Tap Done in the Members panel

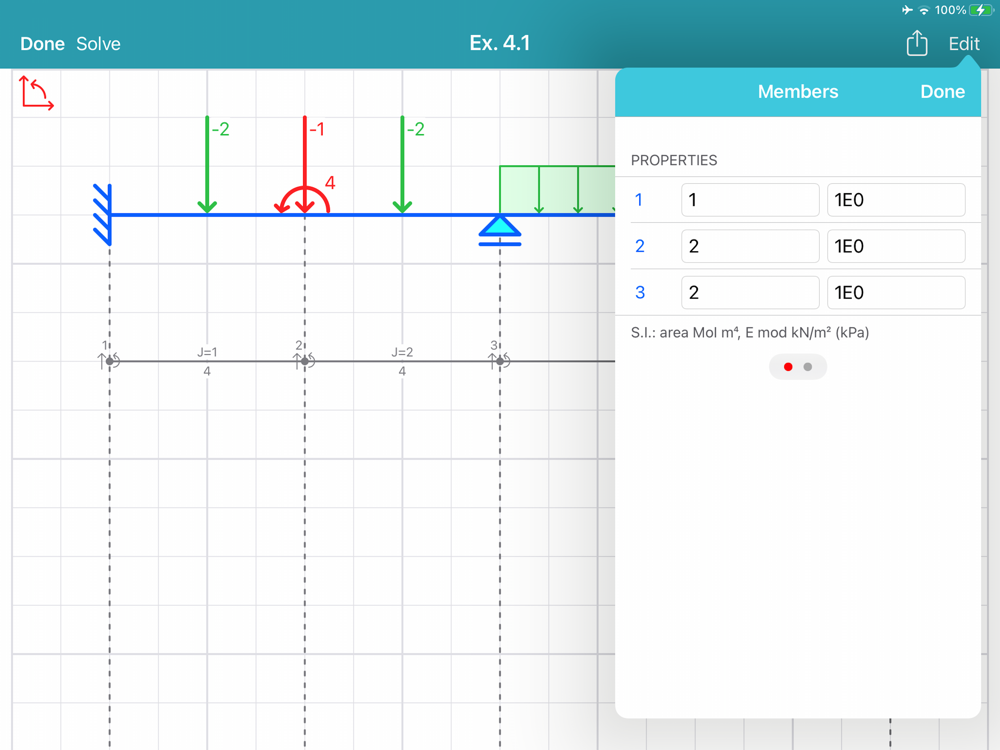[942, 92]
